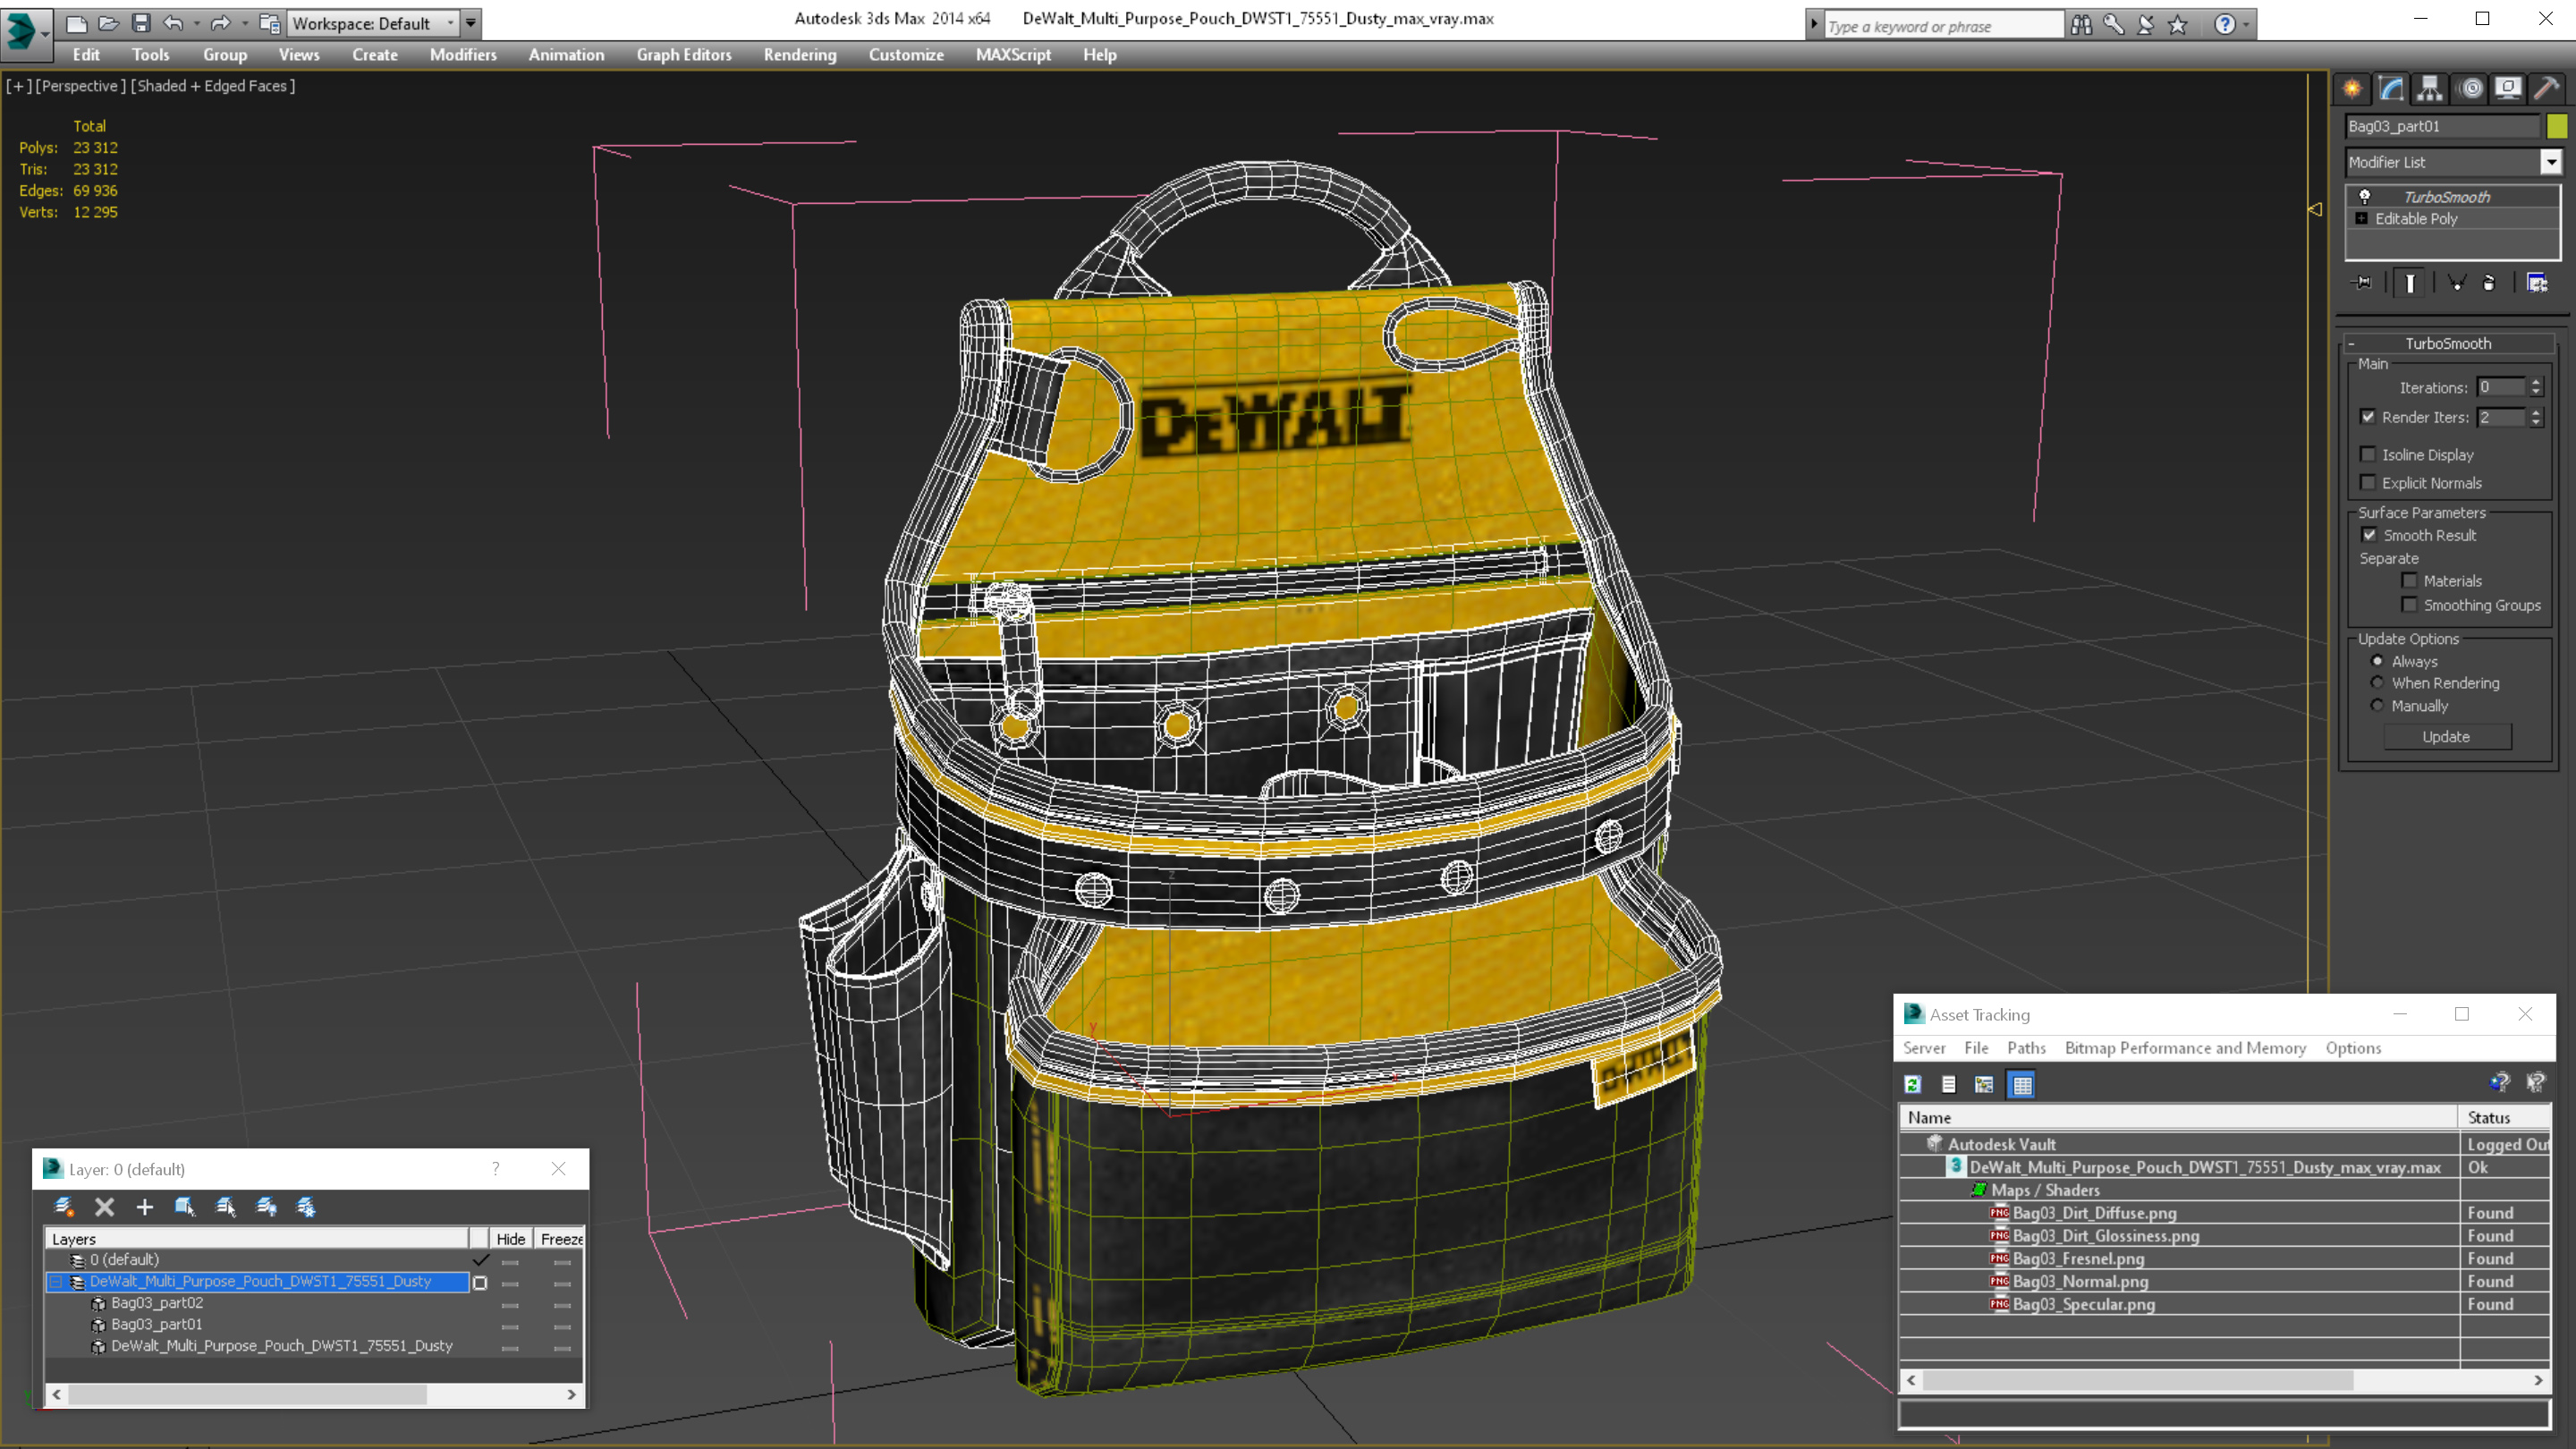Image resolution: width=2576 pixels, height=1449 pixels.
Task: Select the Always update radio button
Action: tap(2377, 660)
